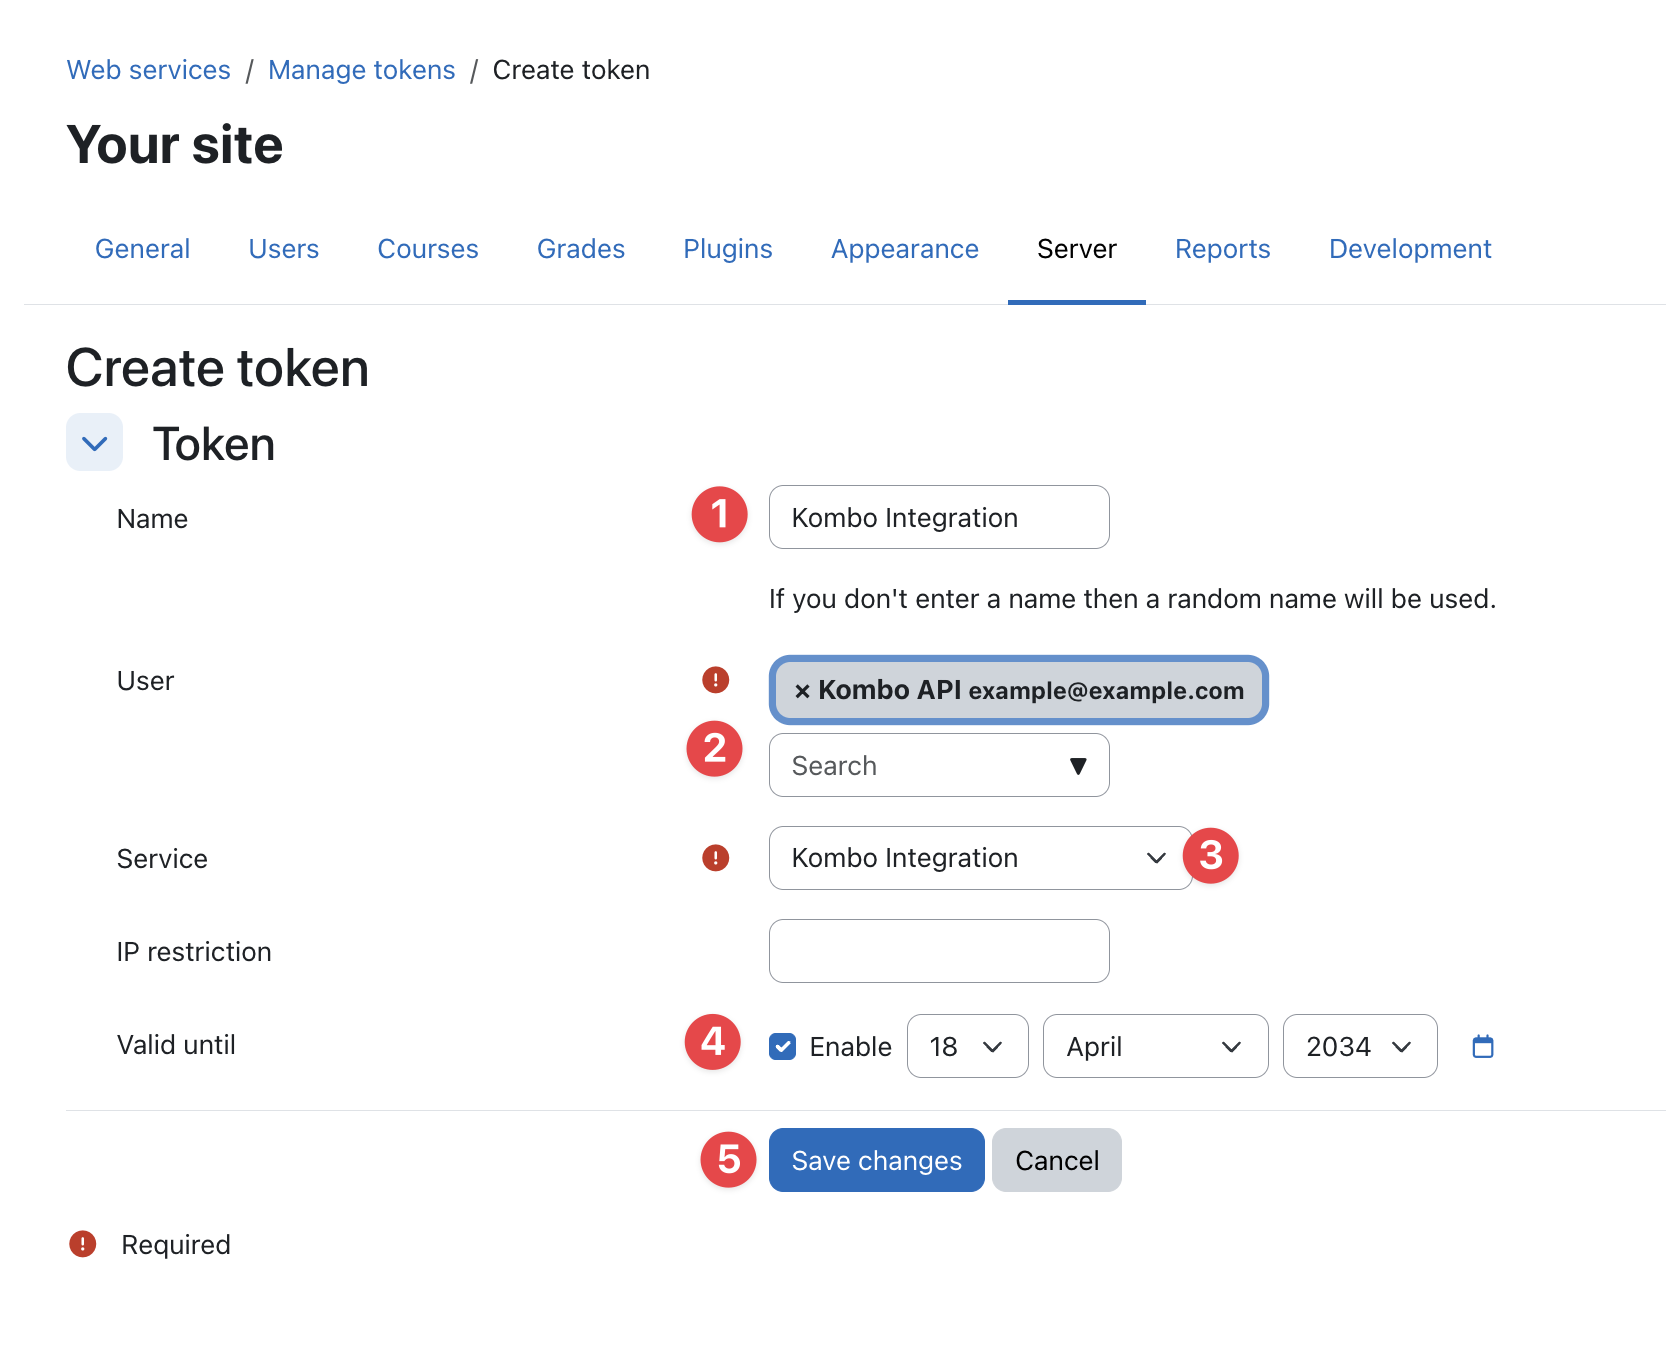Remove the Kombo API user selection

[802, 691]
